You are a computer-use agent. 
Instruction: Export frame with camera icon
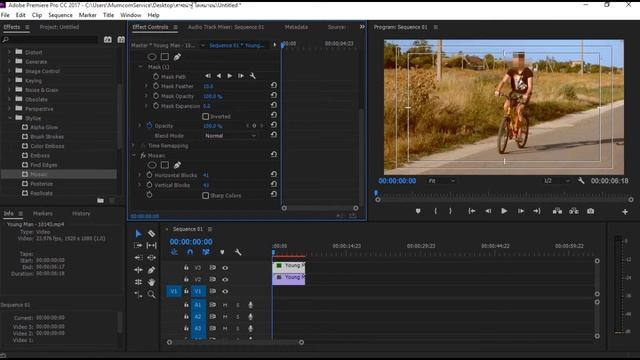tap(591, 211)
